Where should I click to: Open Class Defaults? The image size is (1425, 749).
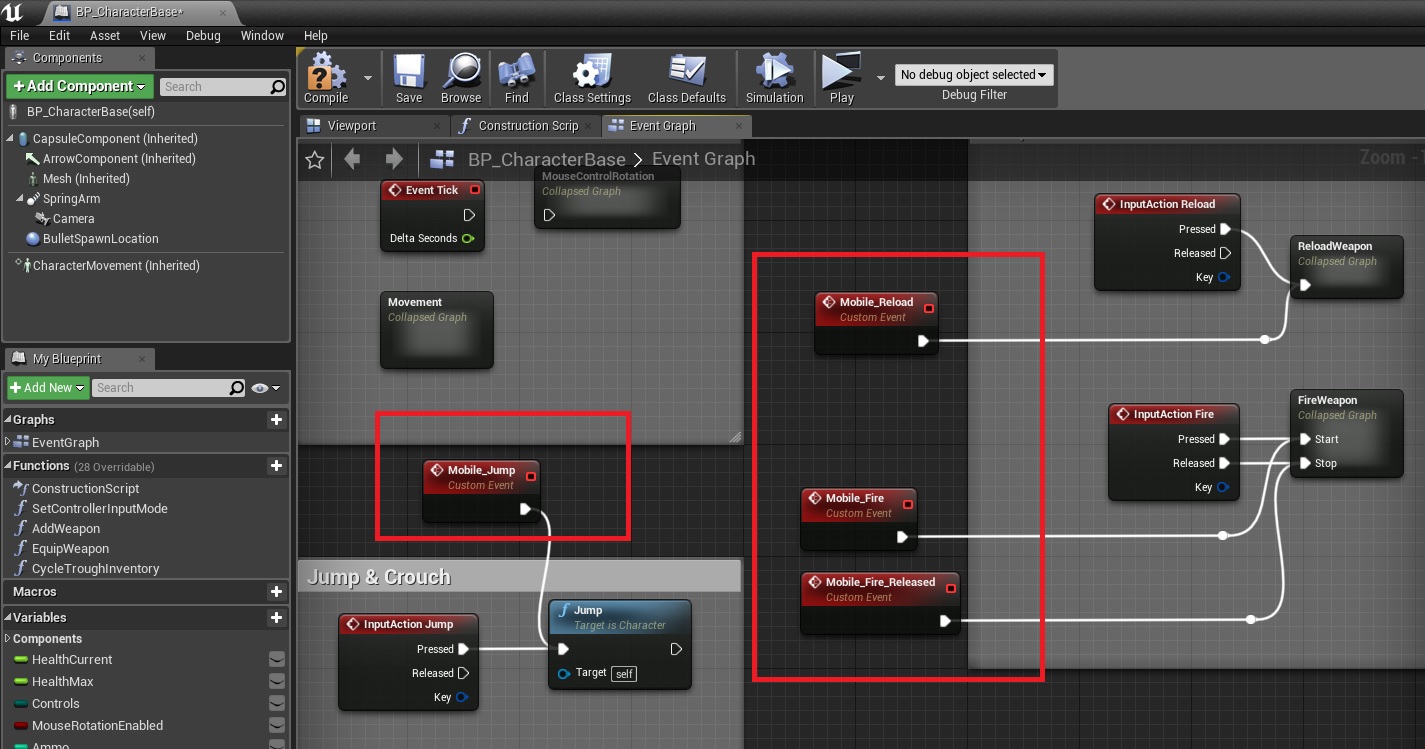pos(686,74)
